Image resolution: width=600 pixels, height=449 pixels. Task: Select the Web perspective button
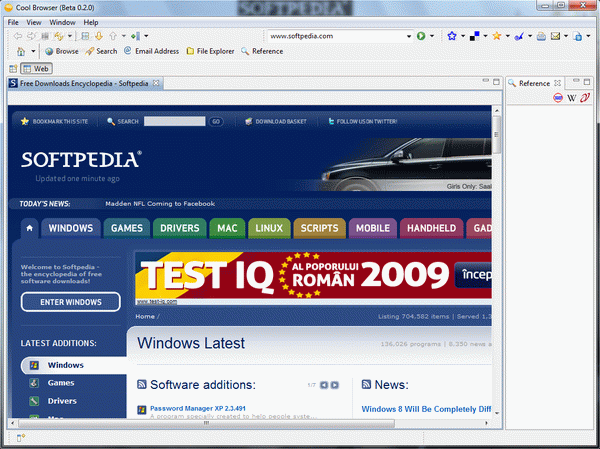coord(36,69)
